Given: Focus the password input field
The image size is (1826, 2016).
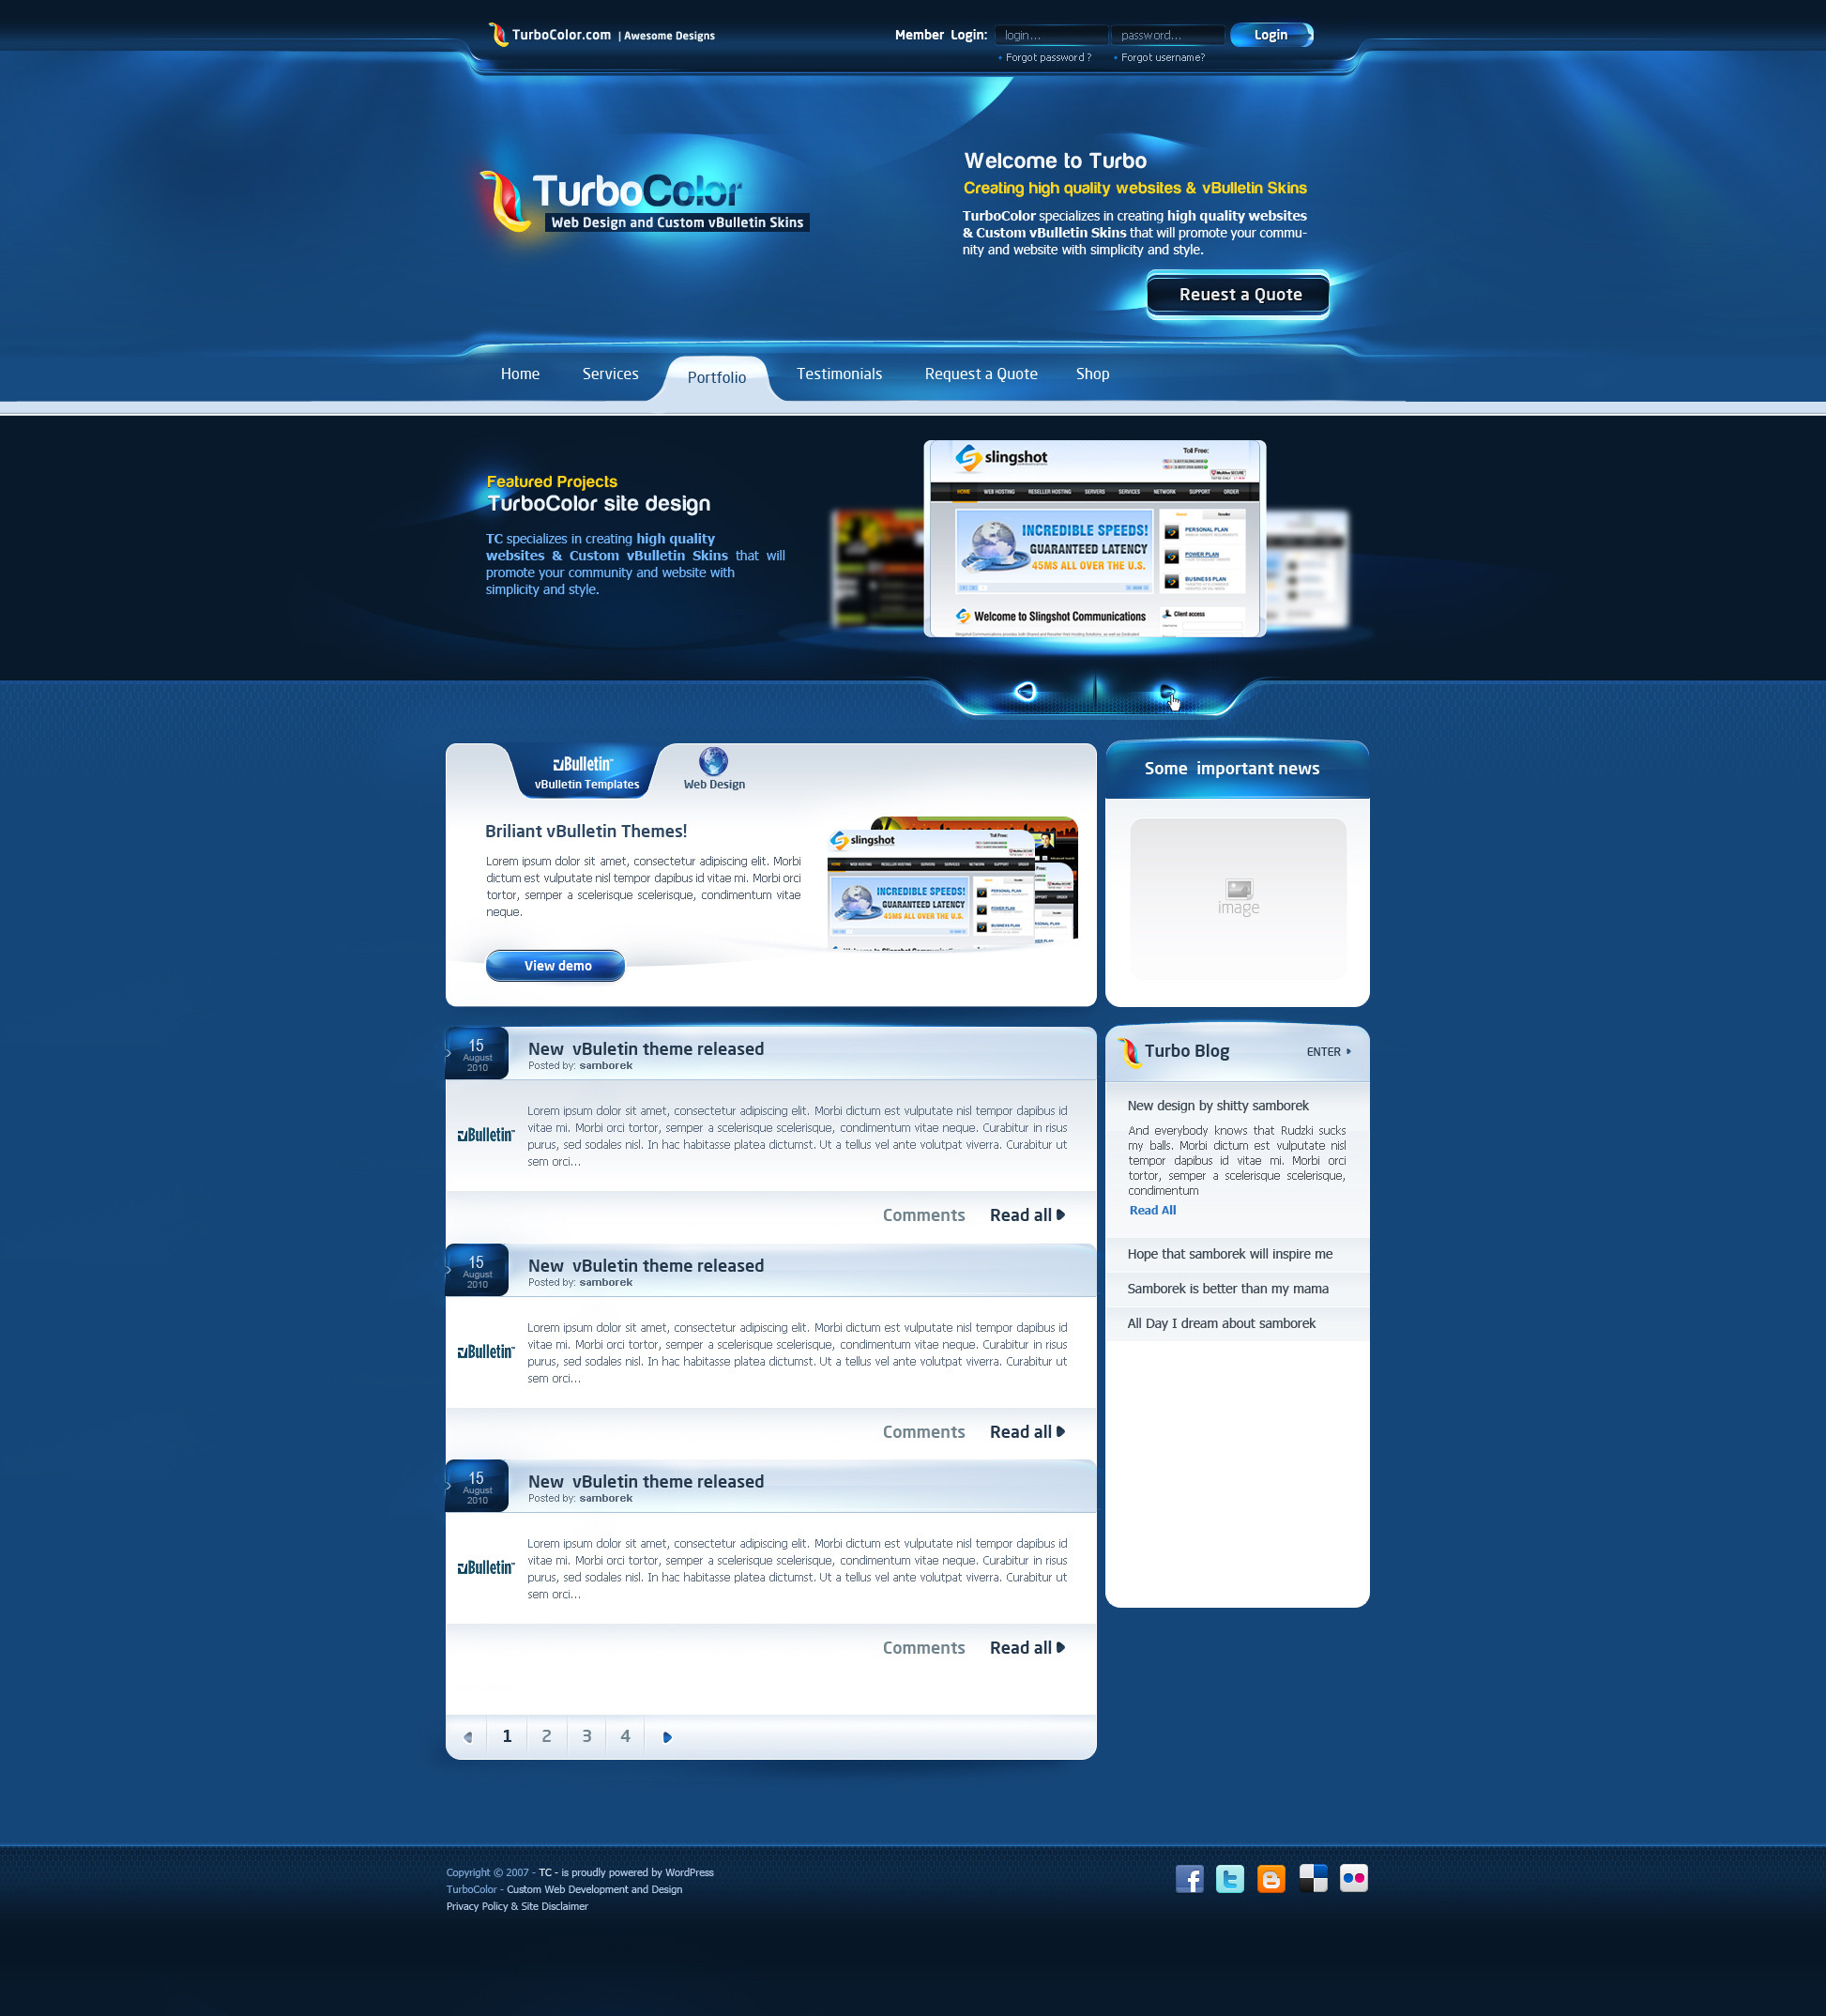Looking at the screenshot, I should click(1167, 35).
